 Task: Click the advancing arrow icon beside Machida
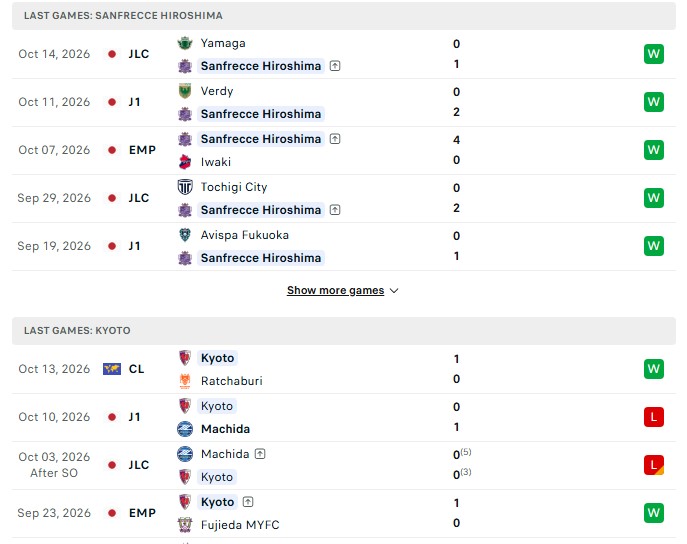pos(260,454)
